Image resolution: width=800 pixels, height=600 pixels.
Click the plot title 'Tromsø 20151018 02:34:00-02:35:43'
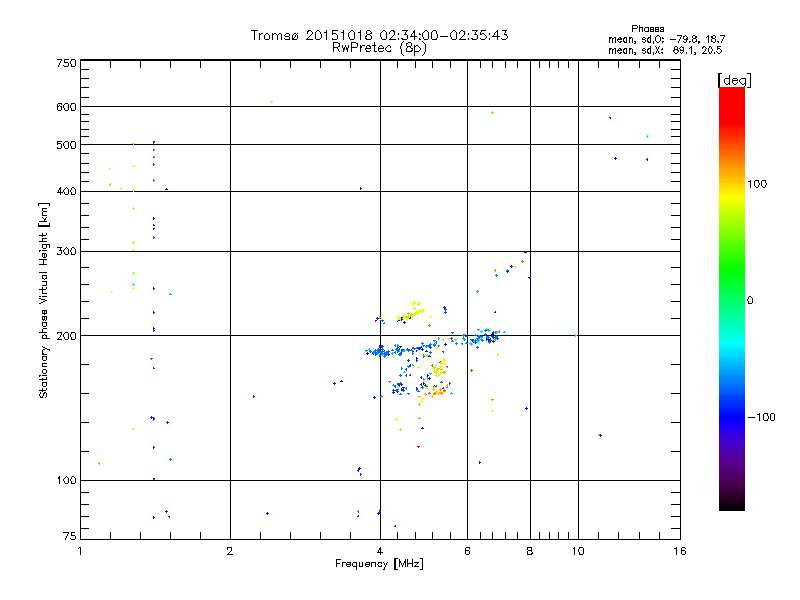[x=379, y=35]
